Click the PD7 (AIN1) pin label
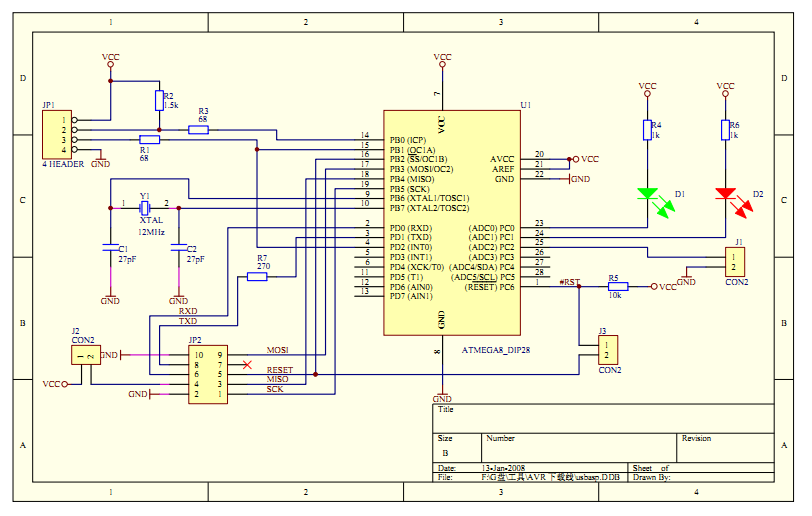Screen dimensions: 812x516 click(411, 296)
